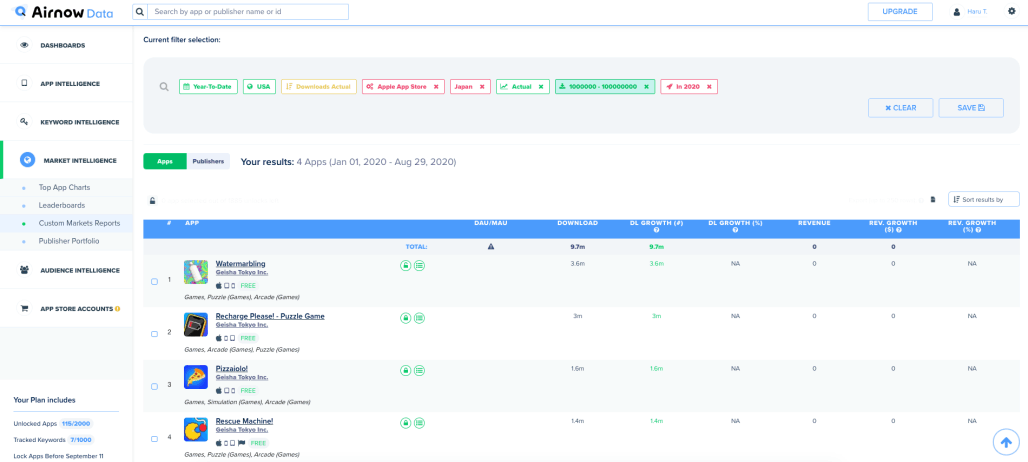Open the Watermarbling app thumbnail
Viewport: 1028px width, 462px height.
point(196,272)
